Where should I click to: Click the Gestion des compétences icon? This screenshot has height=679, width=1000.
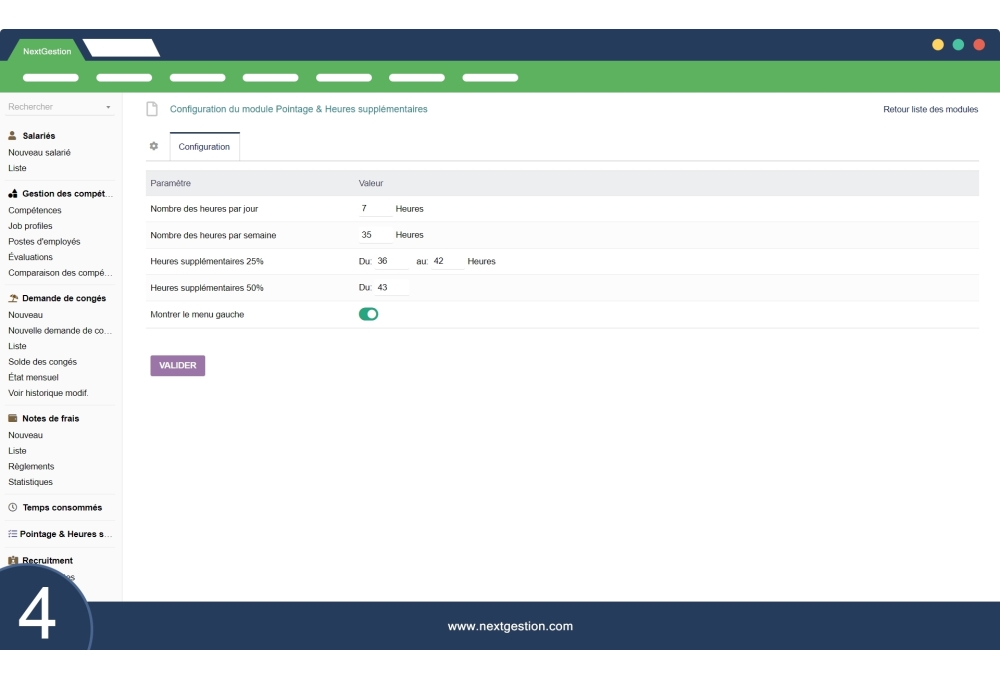(11, 194)
